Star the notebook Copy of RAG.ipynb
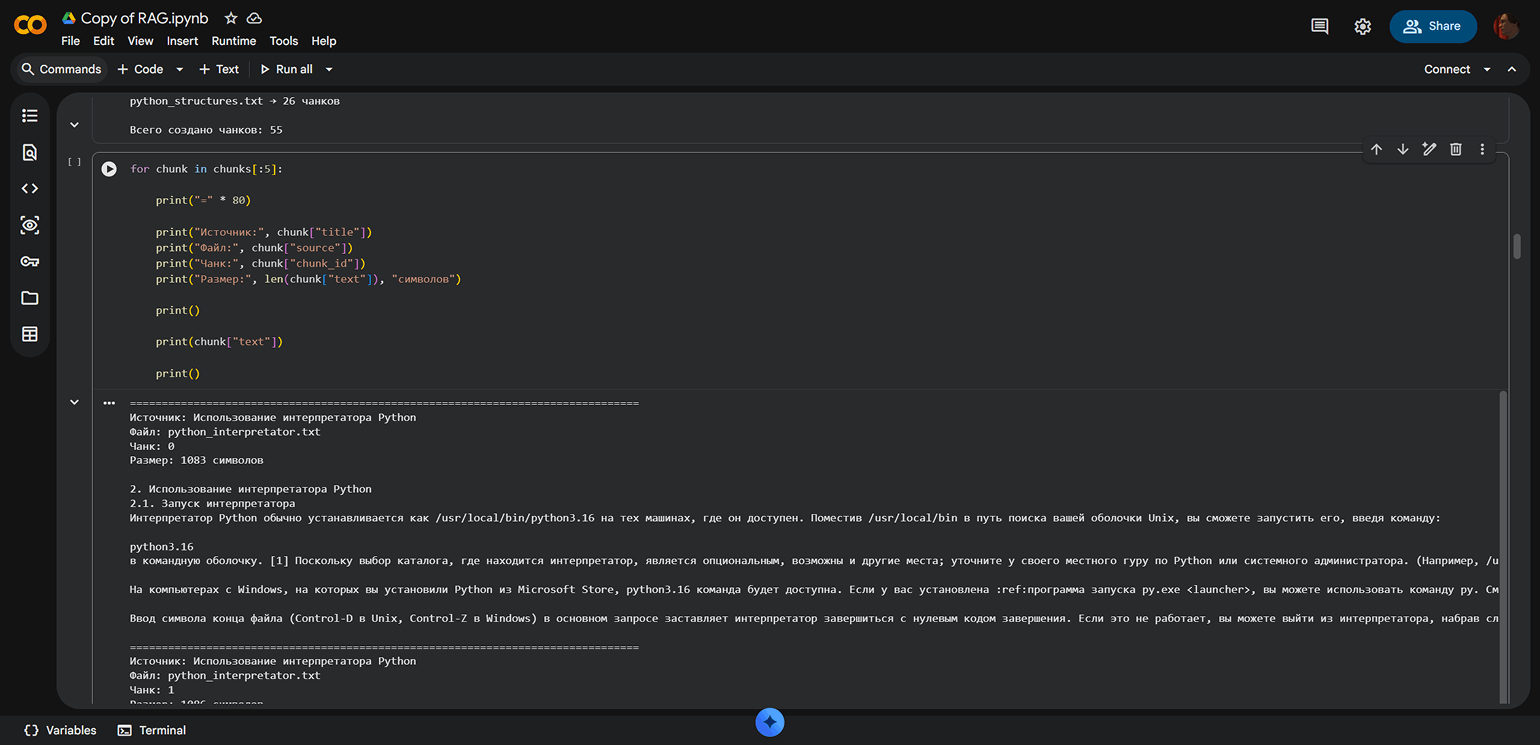 231,18
